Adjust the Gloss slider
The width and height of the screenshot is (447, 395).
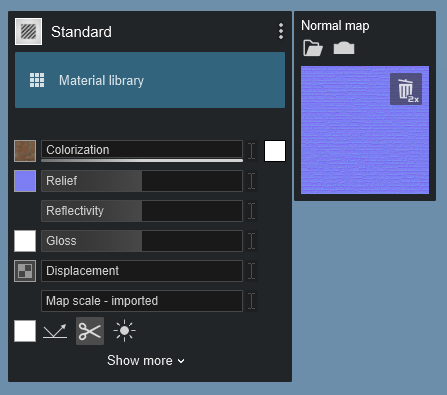pos(142,241)
